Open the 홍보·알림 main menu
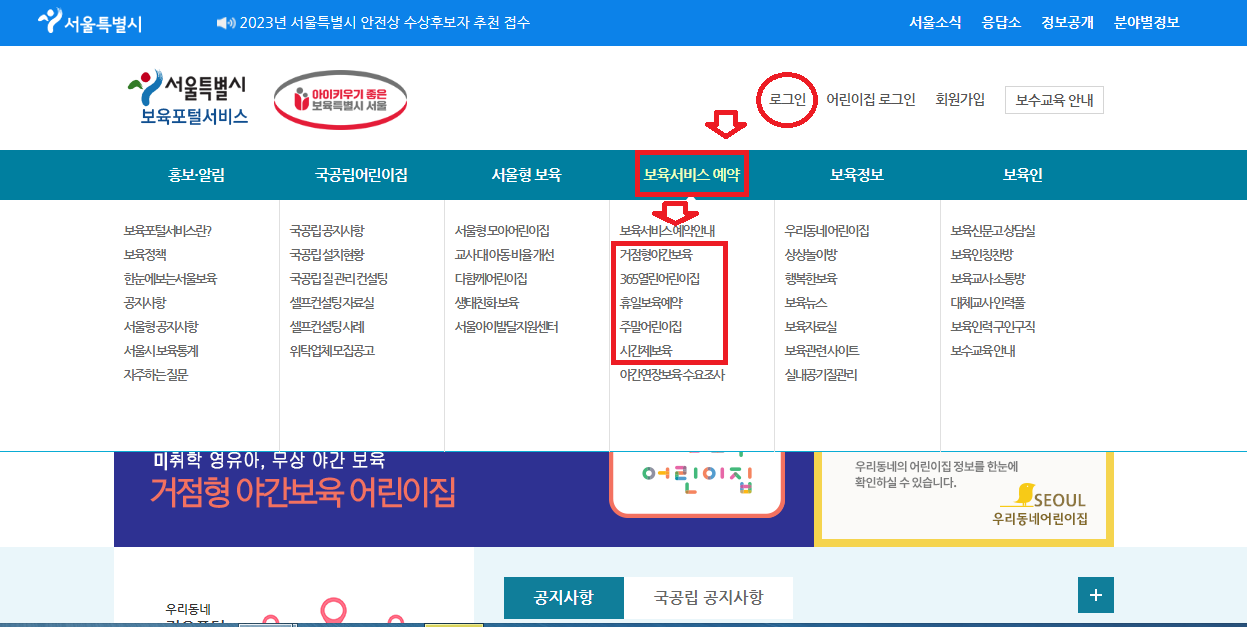Screen dimensions: 1247x627 [x=196, y=175]
